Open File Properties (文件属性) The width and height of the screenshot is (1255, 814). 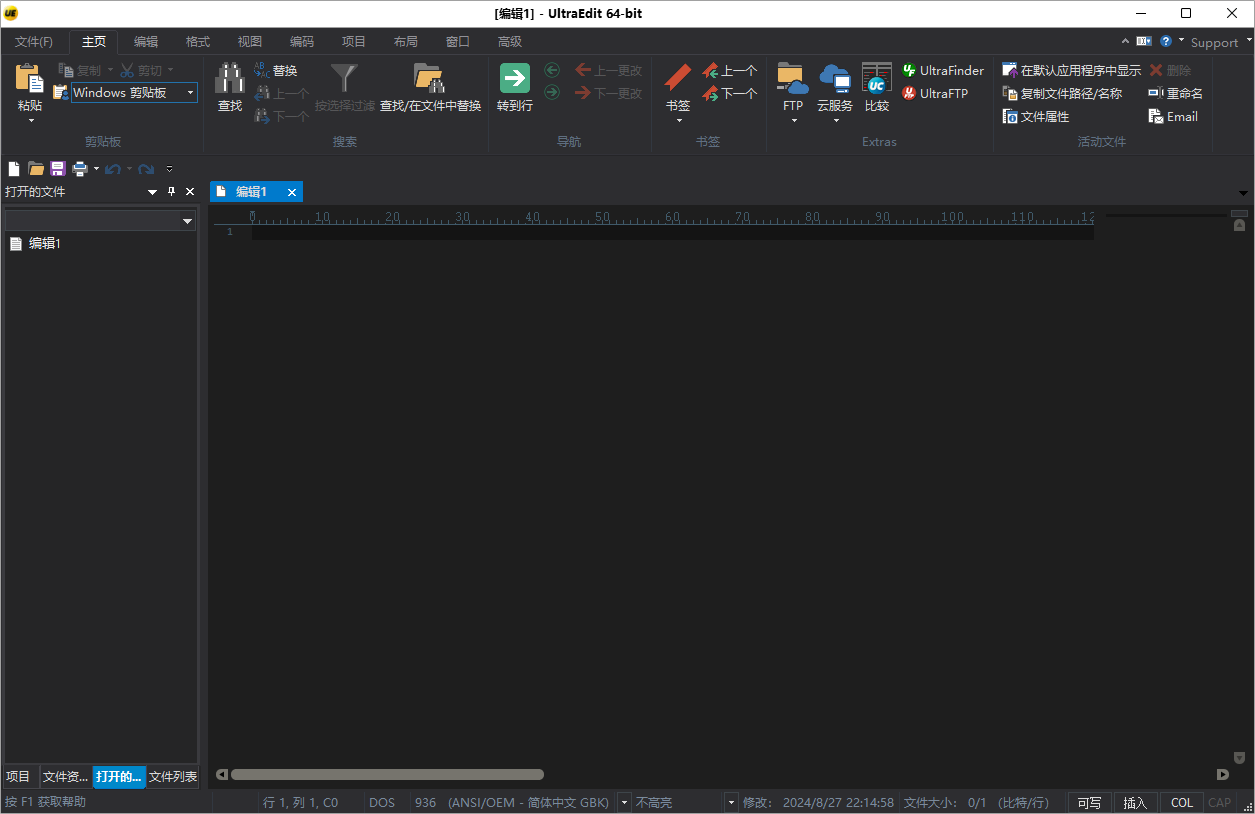1036,116
